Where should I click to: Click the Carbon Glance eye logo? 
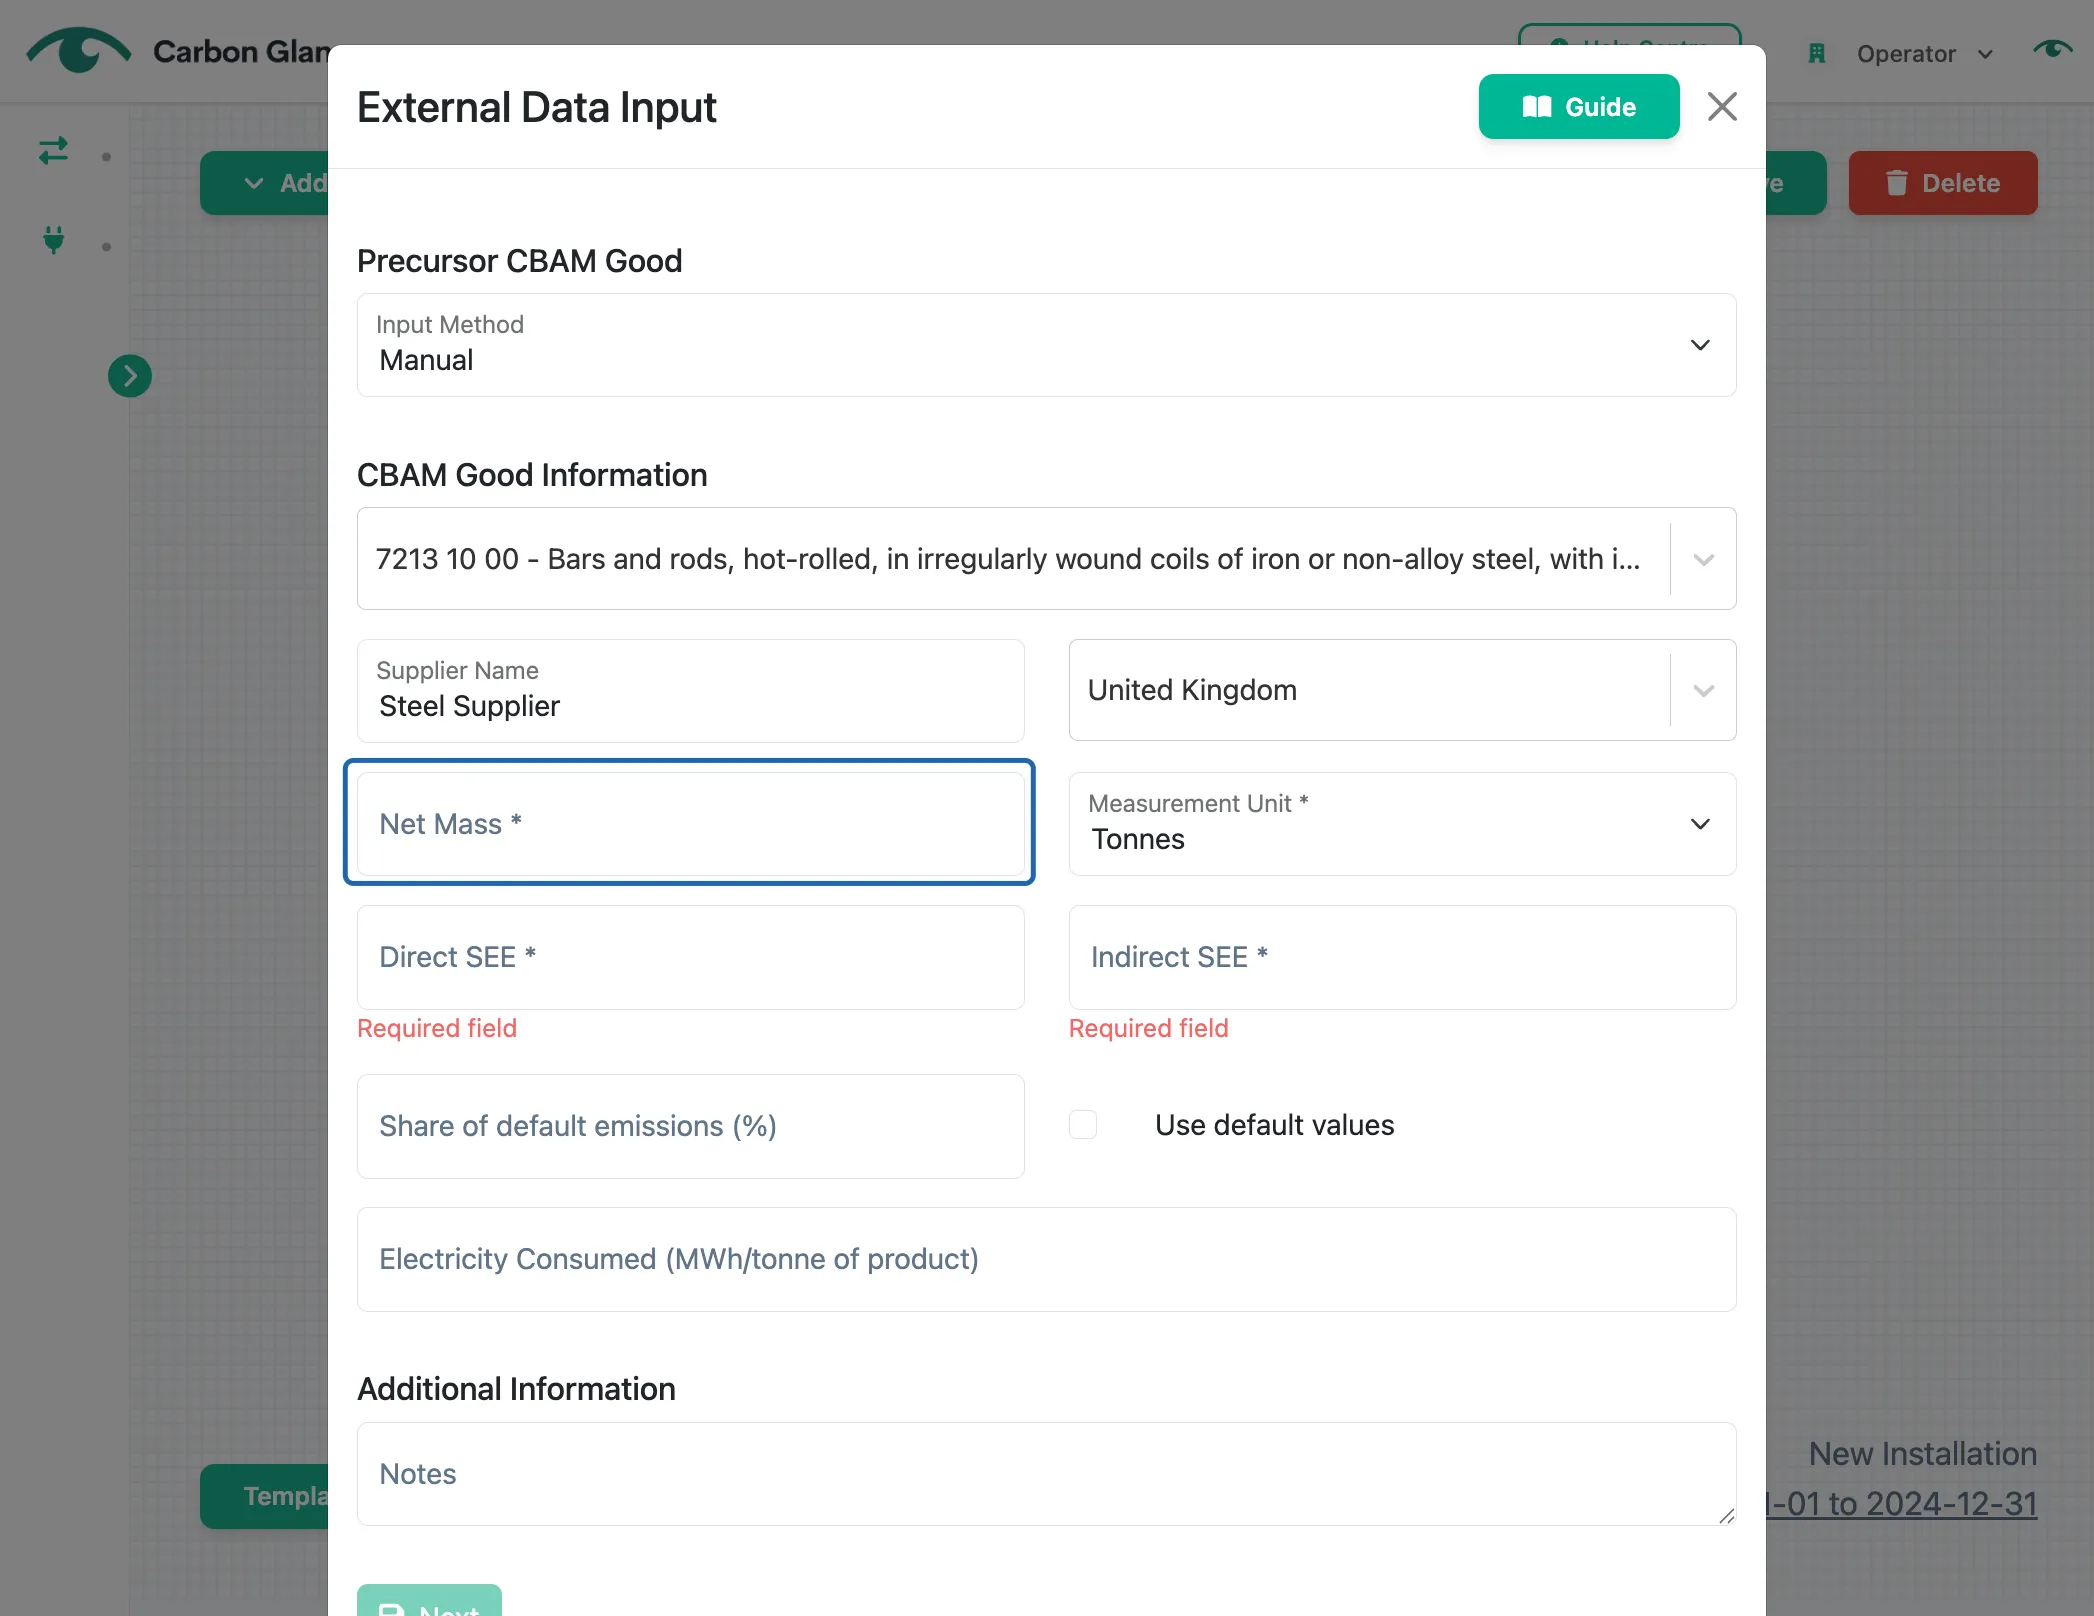coord(78,50)
